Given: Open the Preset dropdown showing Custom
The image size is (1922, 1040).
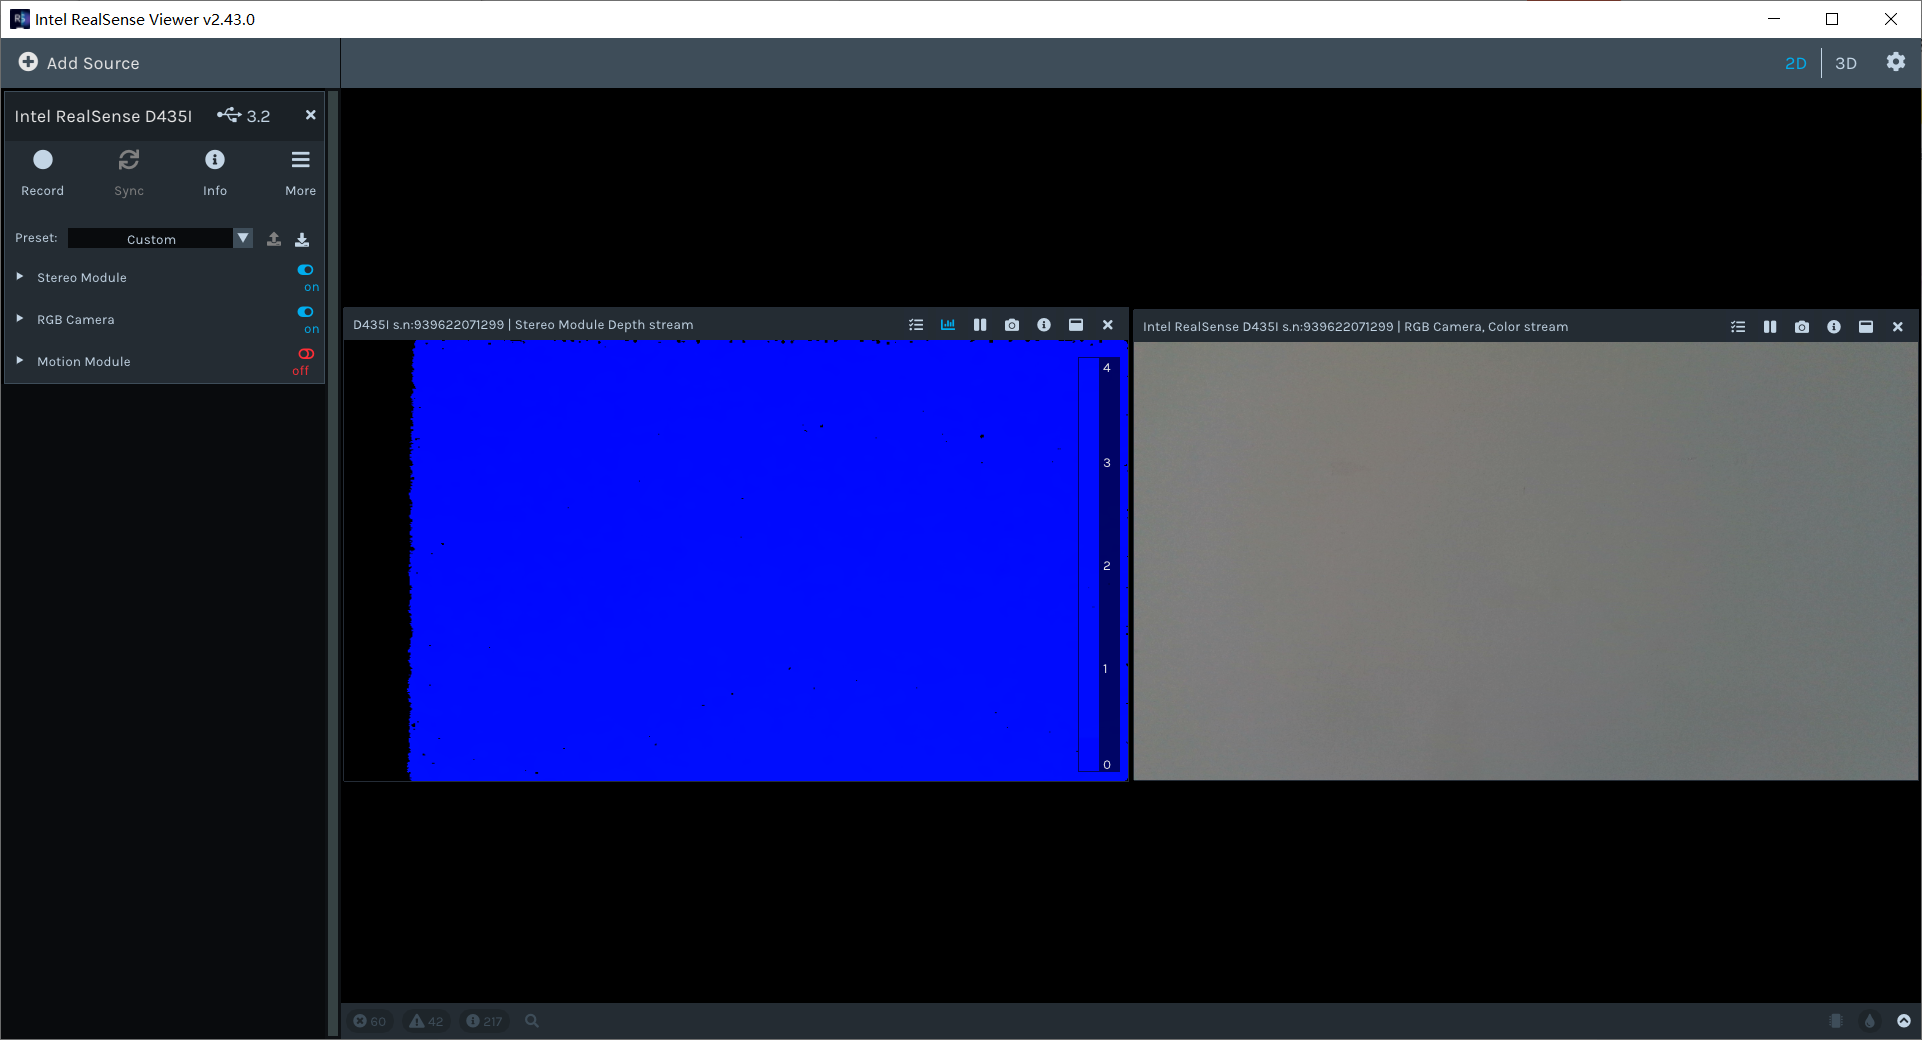Looking at the screenshot, I should click(160, 239).
